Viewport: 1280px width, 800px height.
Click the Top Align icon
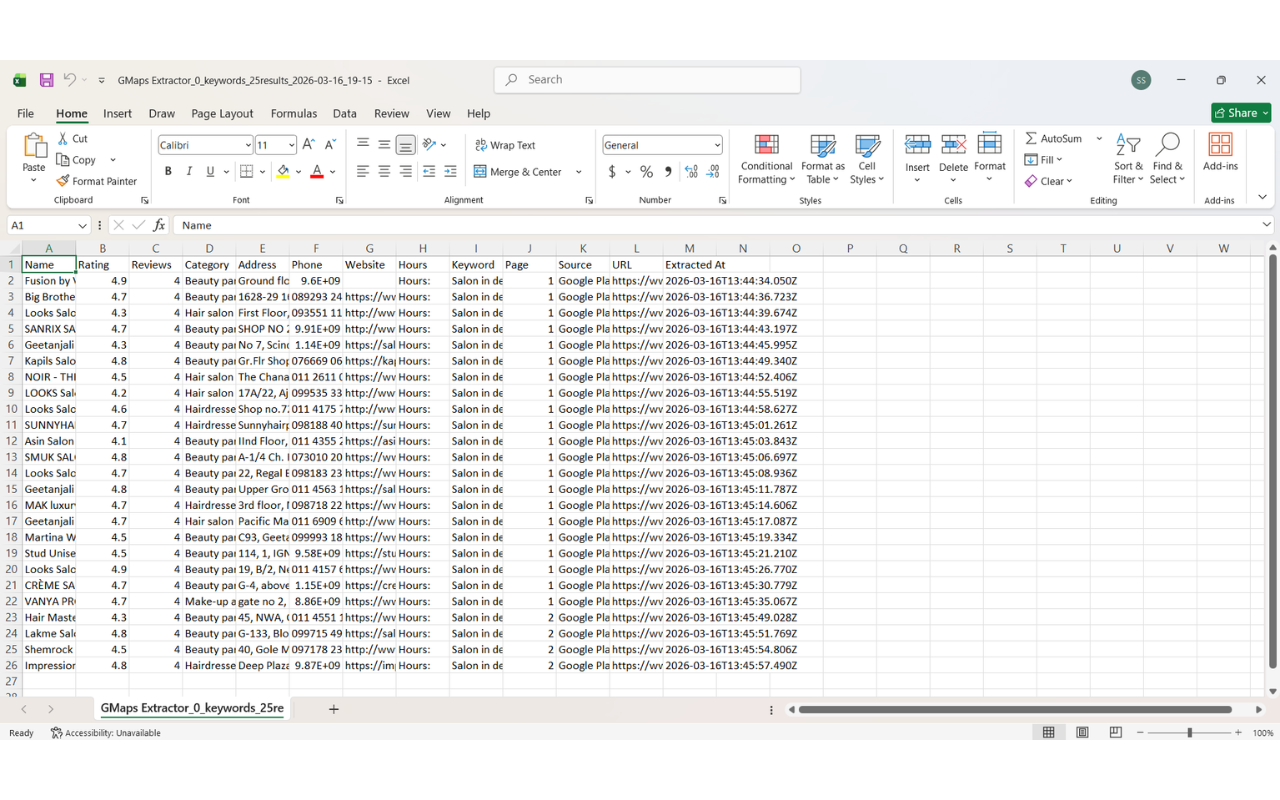tap(363, 145)
